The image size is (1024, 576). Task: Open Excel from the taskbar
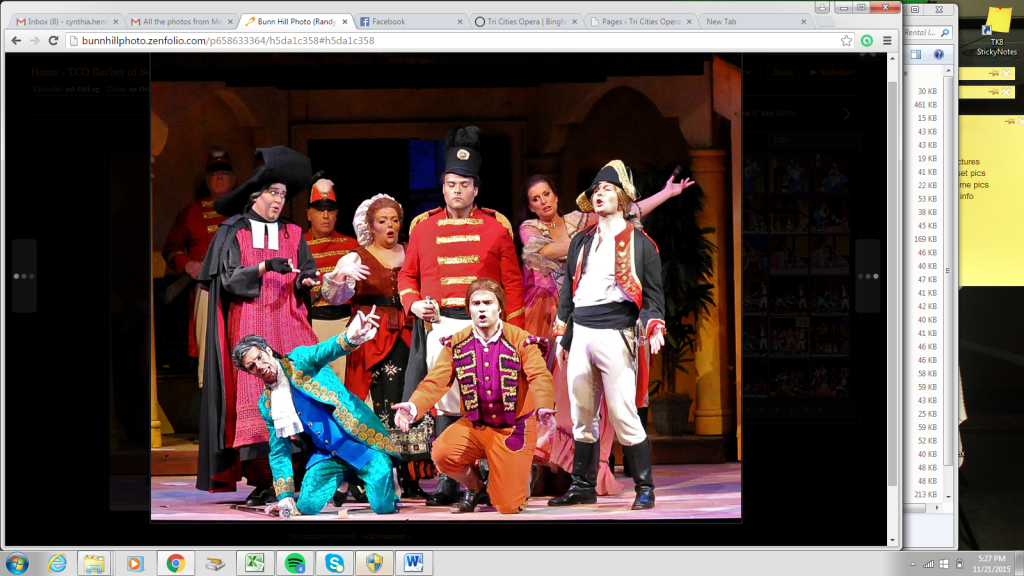pos(255,563)
